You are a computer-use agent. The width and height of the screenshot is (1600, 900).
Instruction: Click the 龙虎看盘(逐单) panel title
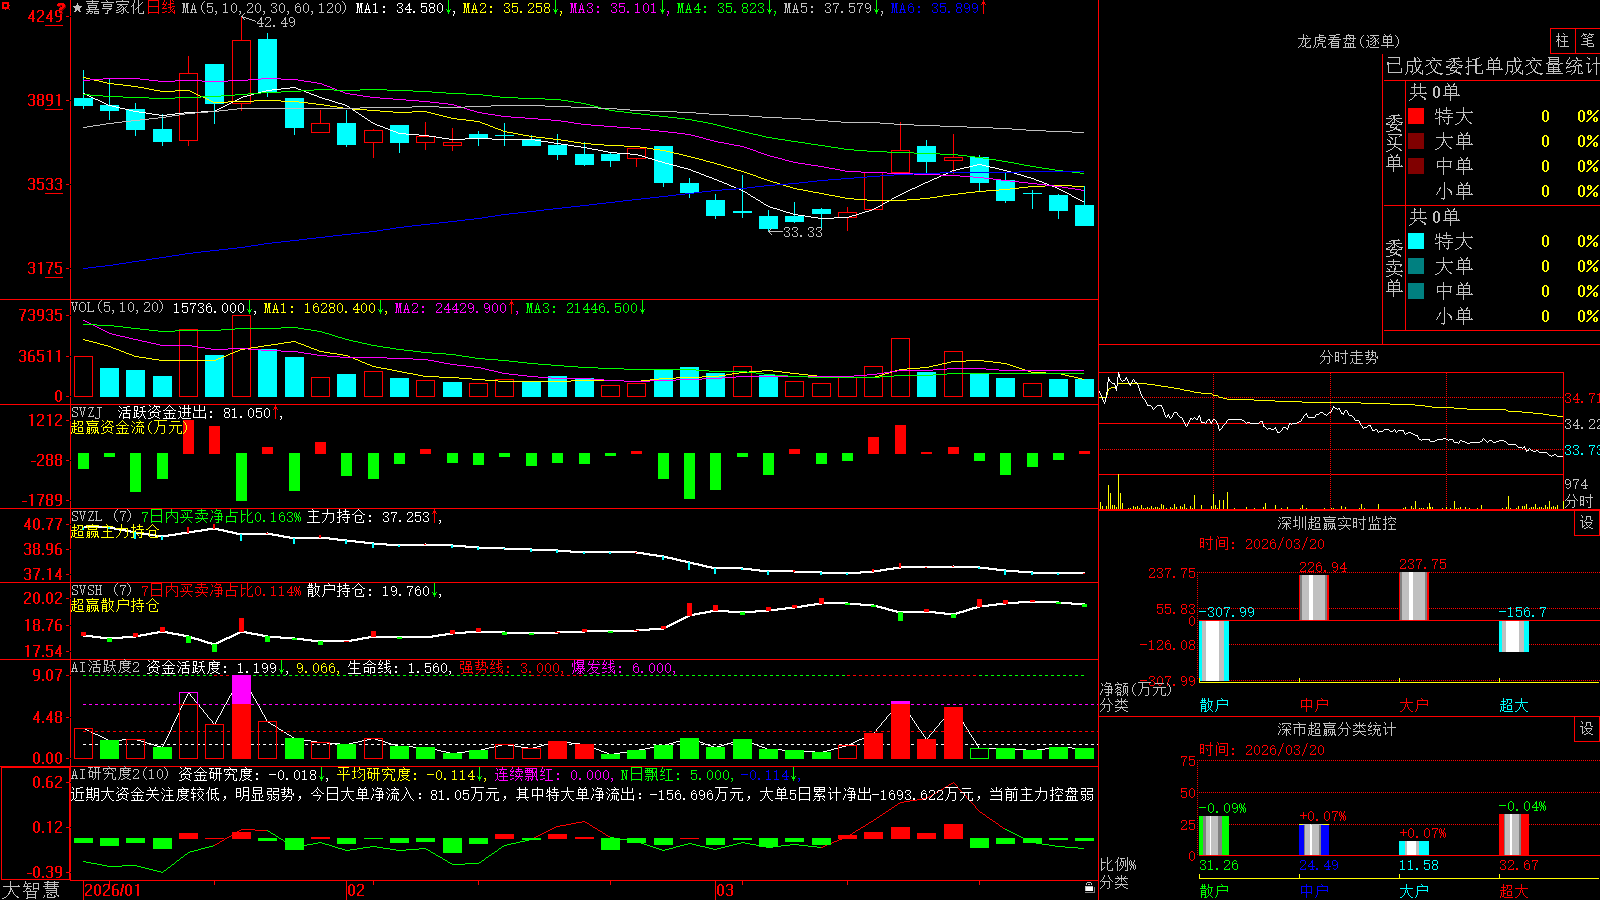pyautogui.click(x=1348, y=41)
